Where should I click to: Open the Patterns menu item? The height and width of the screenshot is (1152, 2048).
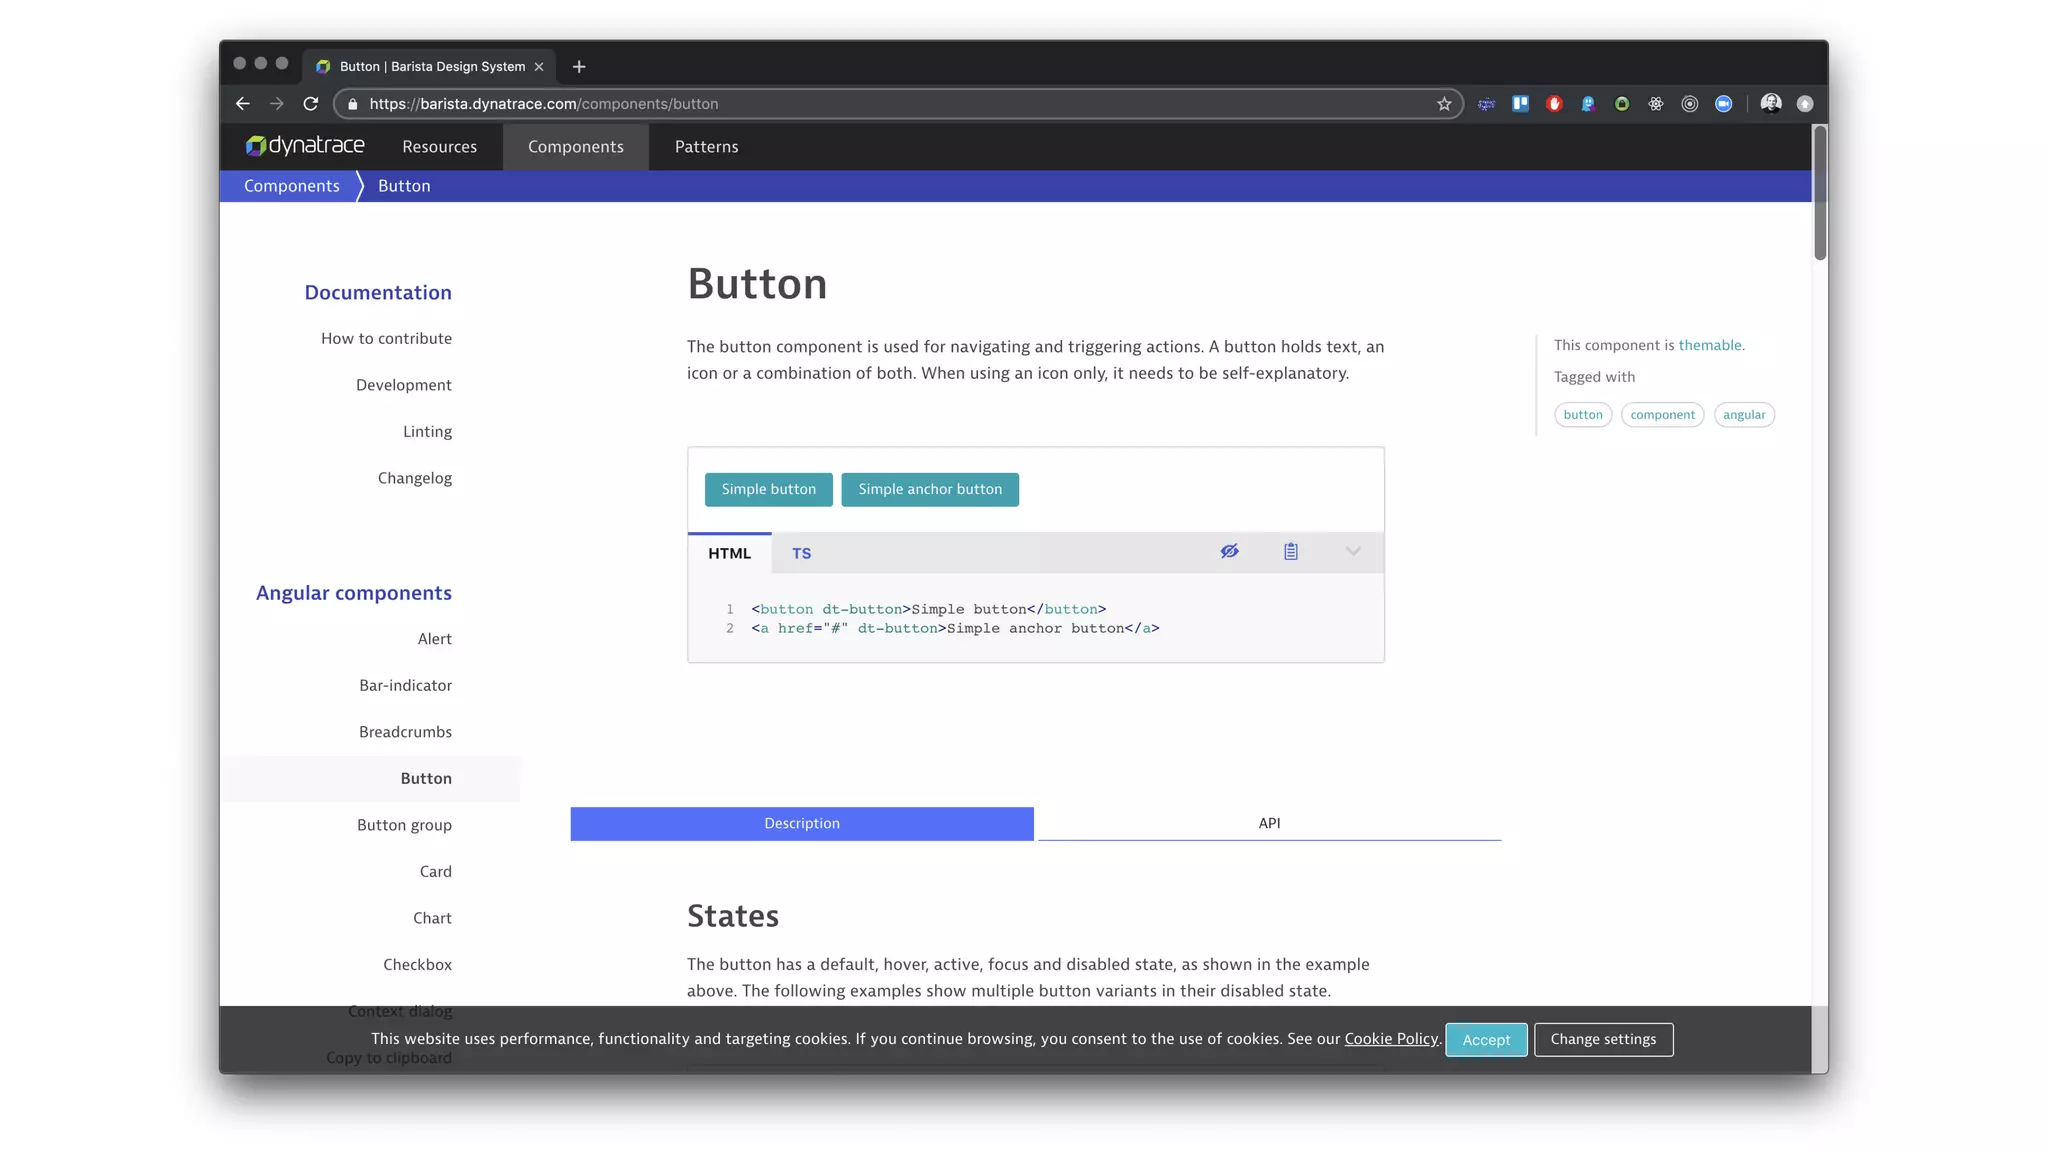coord(706,147)
